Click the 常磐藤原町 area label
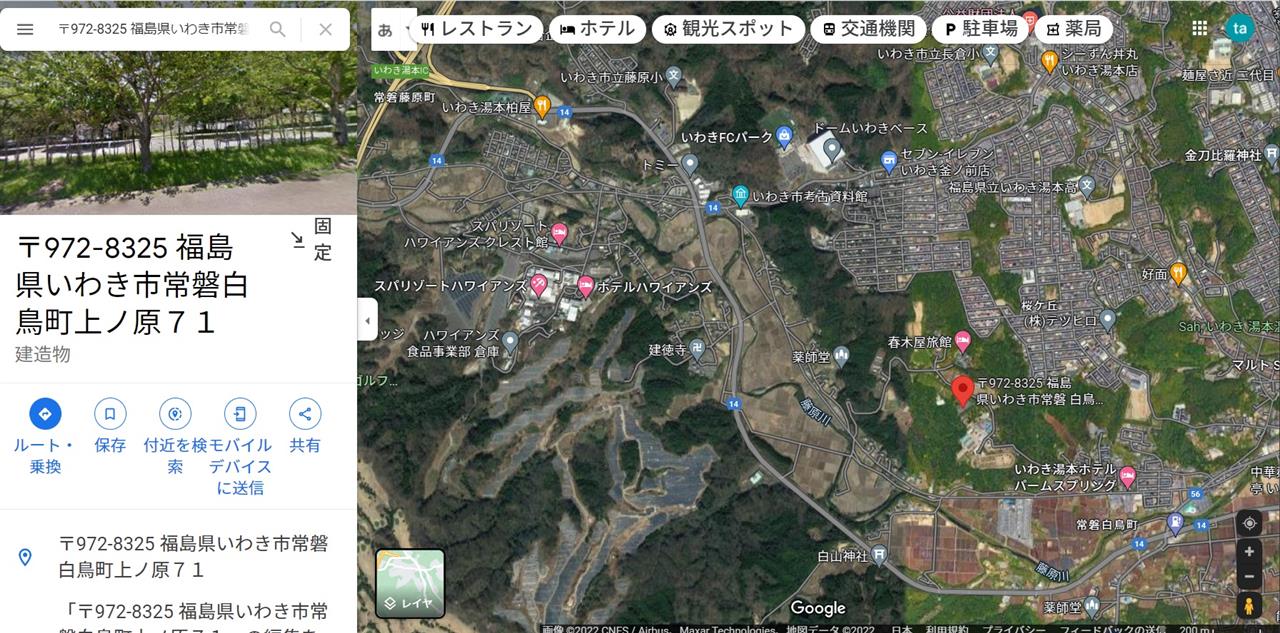The image size is (1280, 633). point(404,97)
